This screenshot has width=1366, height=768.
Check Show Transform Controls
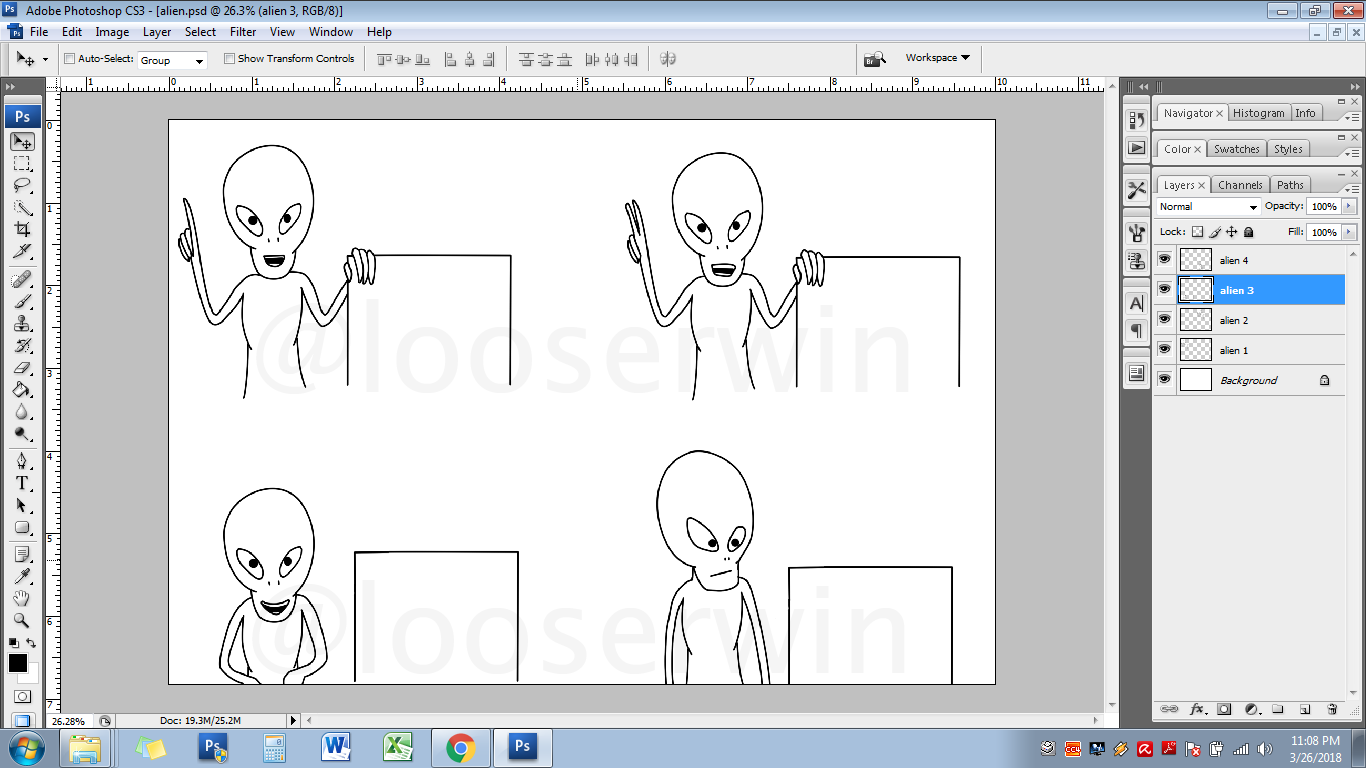pyautogui.click(x=229, y=59)
